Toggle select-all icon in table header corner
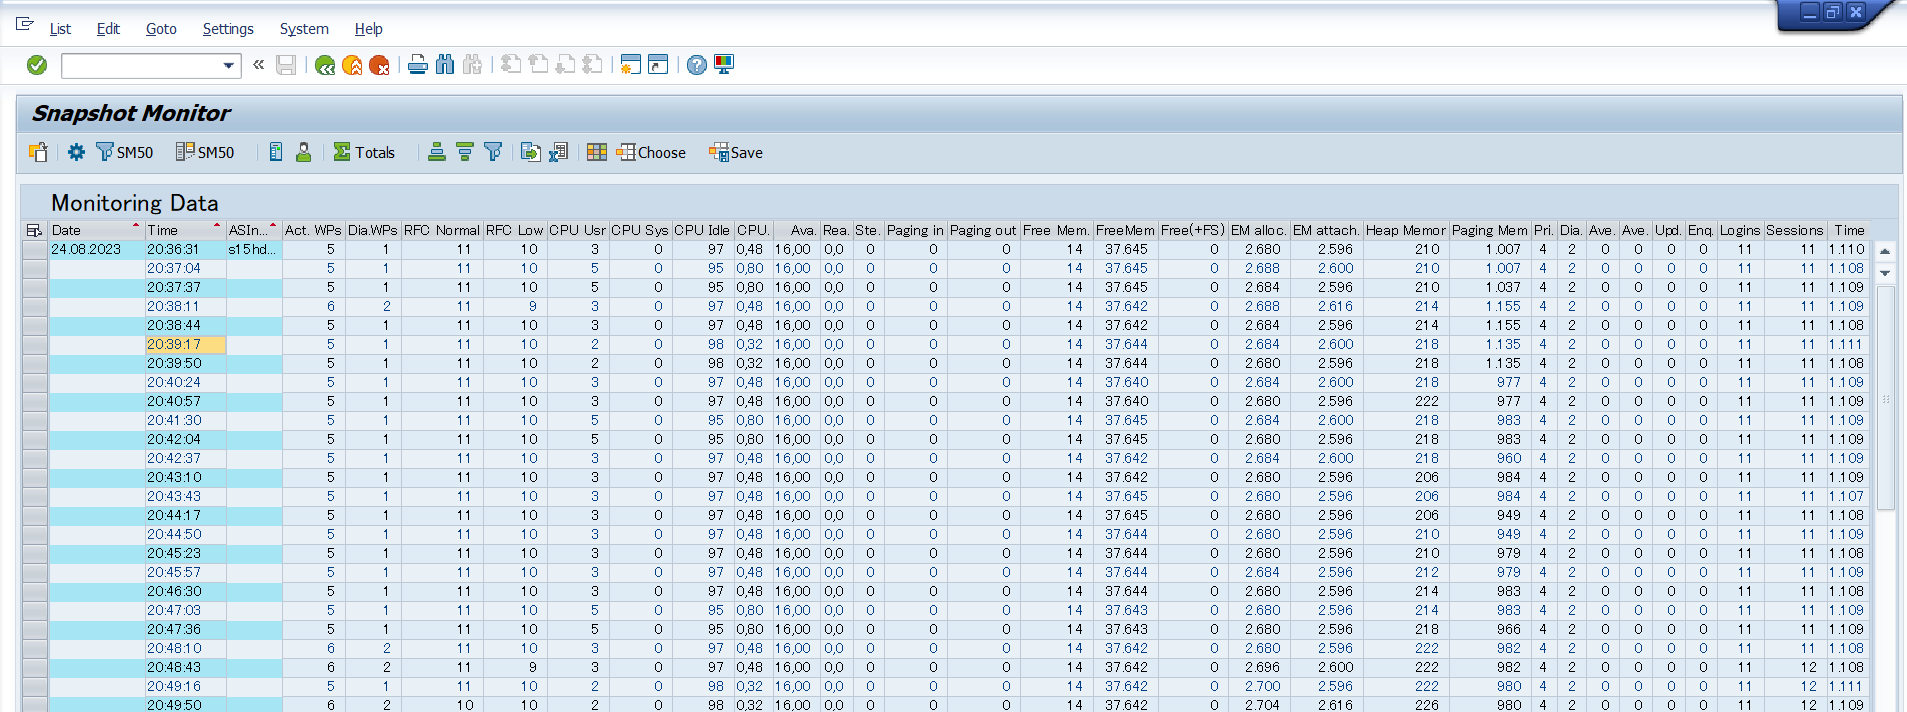 35,230
